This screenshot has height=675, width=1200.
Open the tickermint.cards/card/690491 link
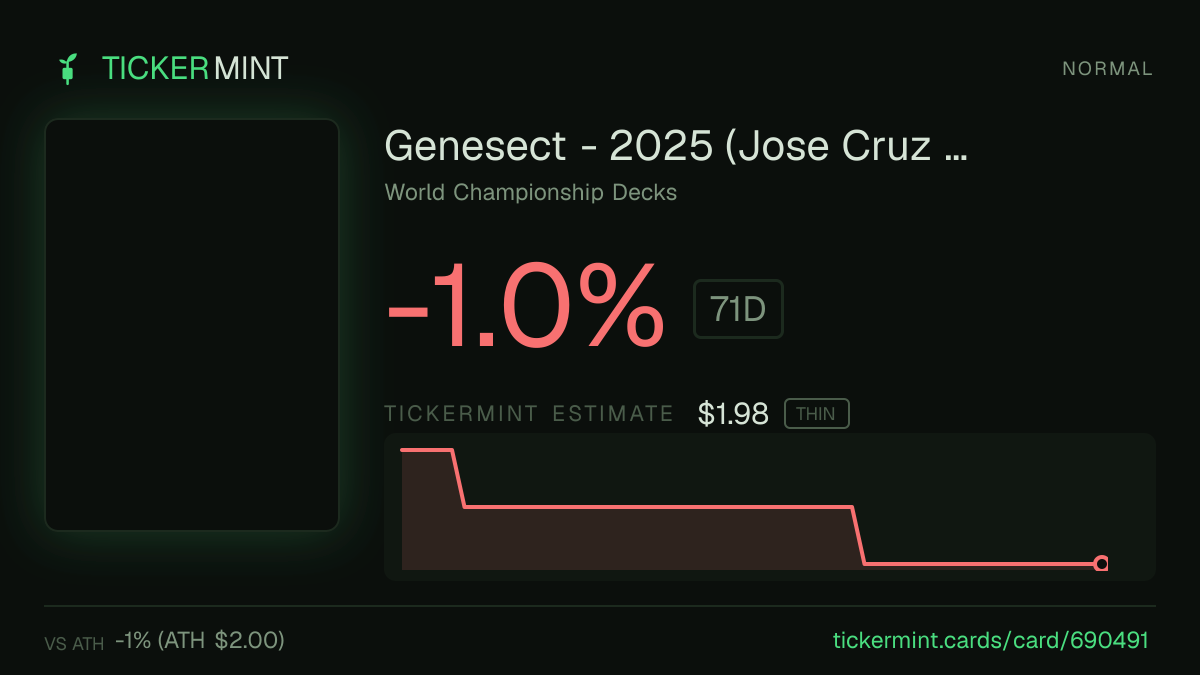tap(991, 640)
